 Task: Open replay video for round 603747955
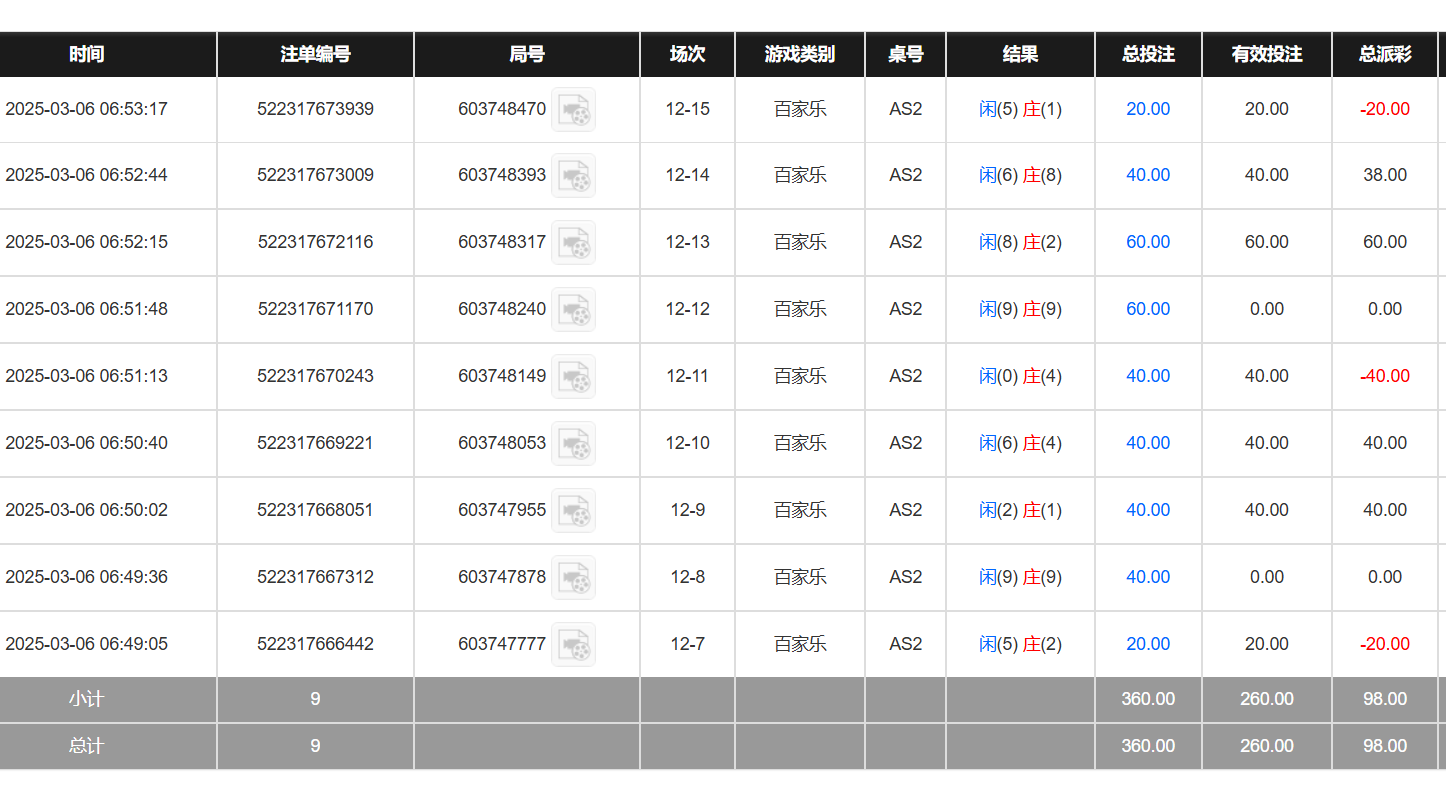(573, 511)
